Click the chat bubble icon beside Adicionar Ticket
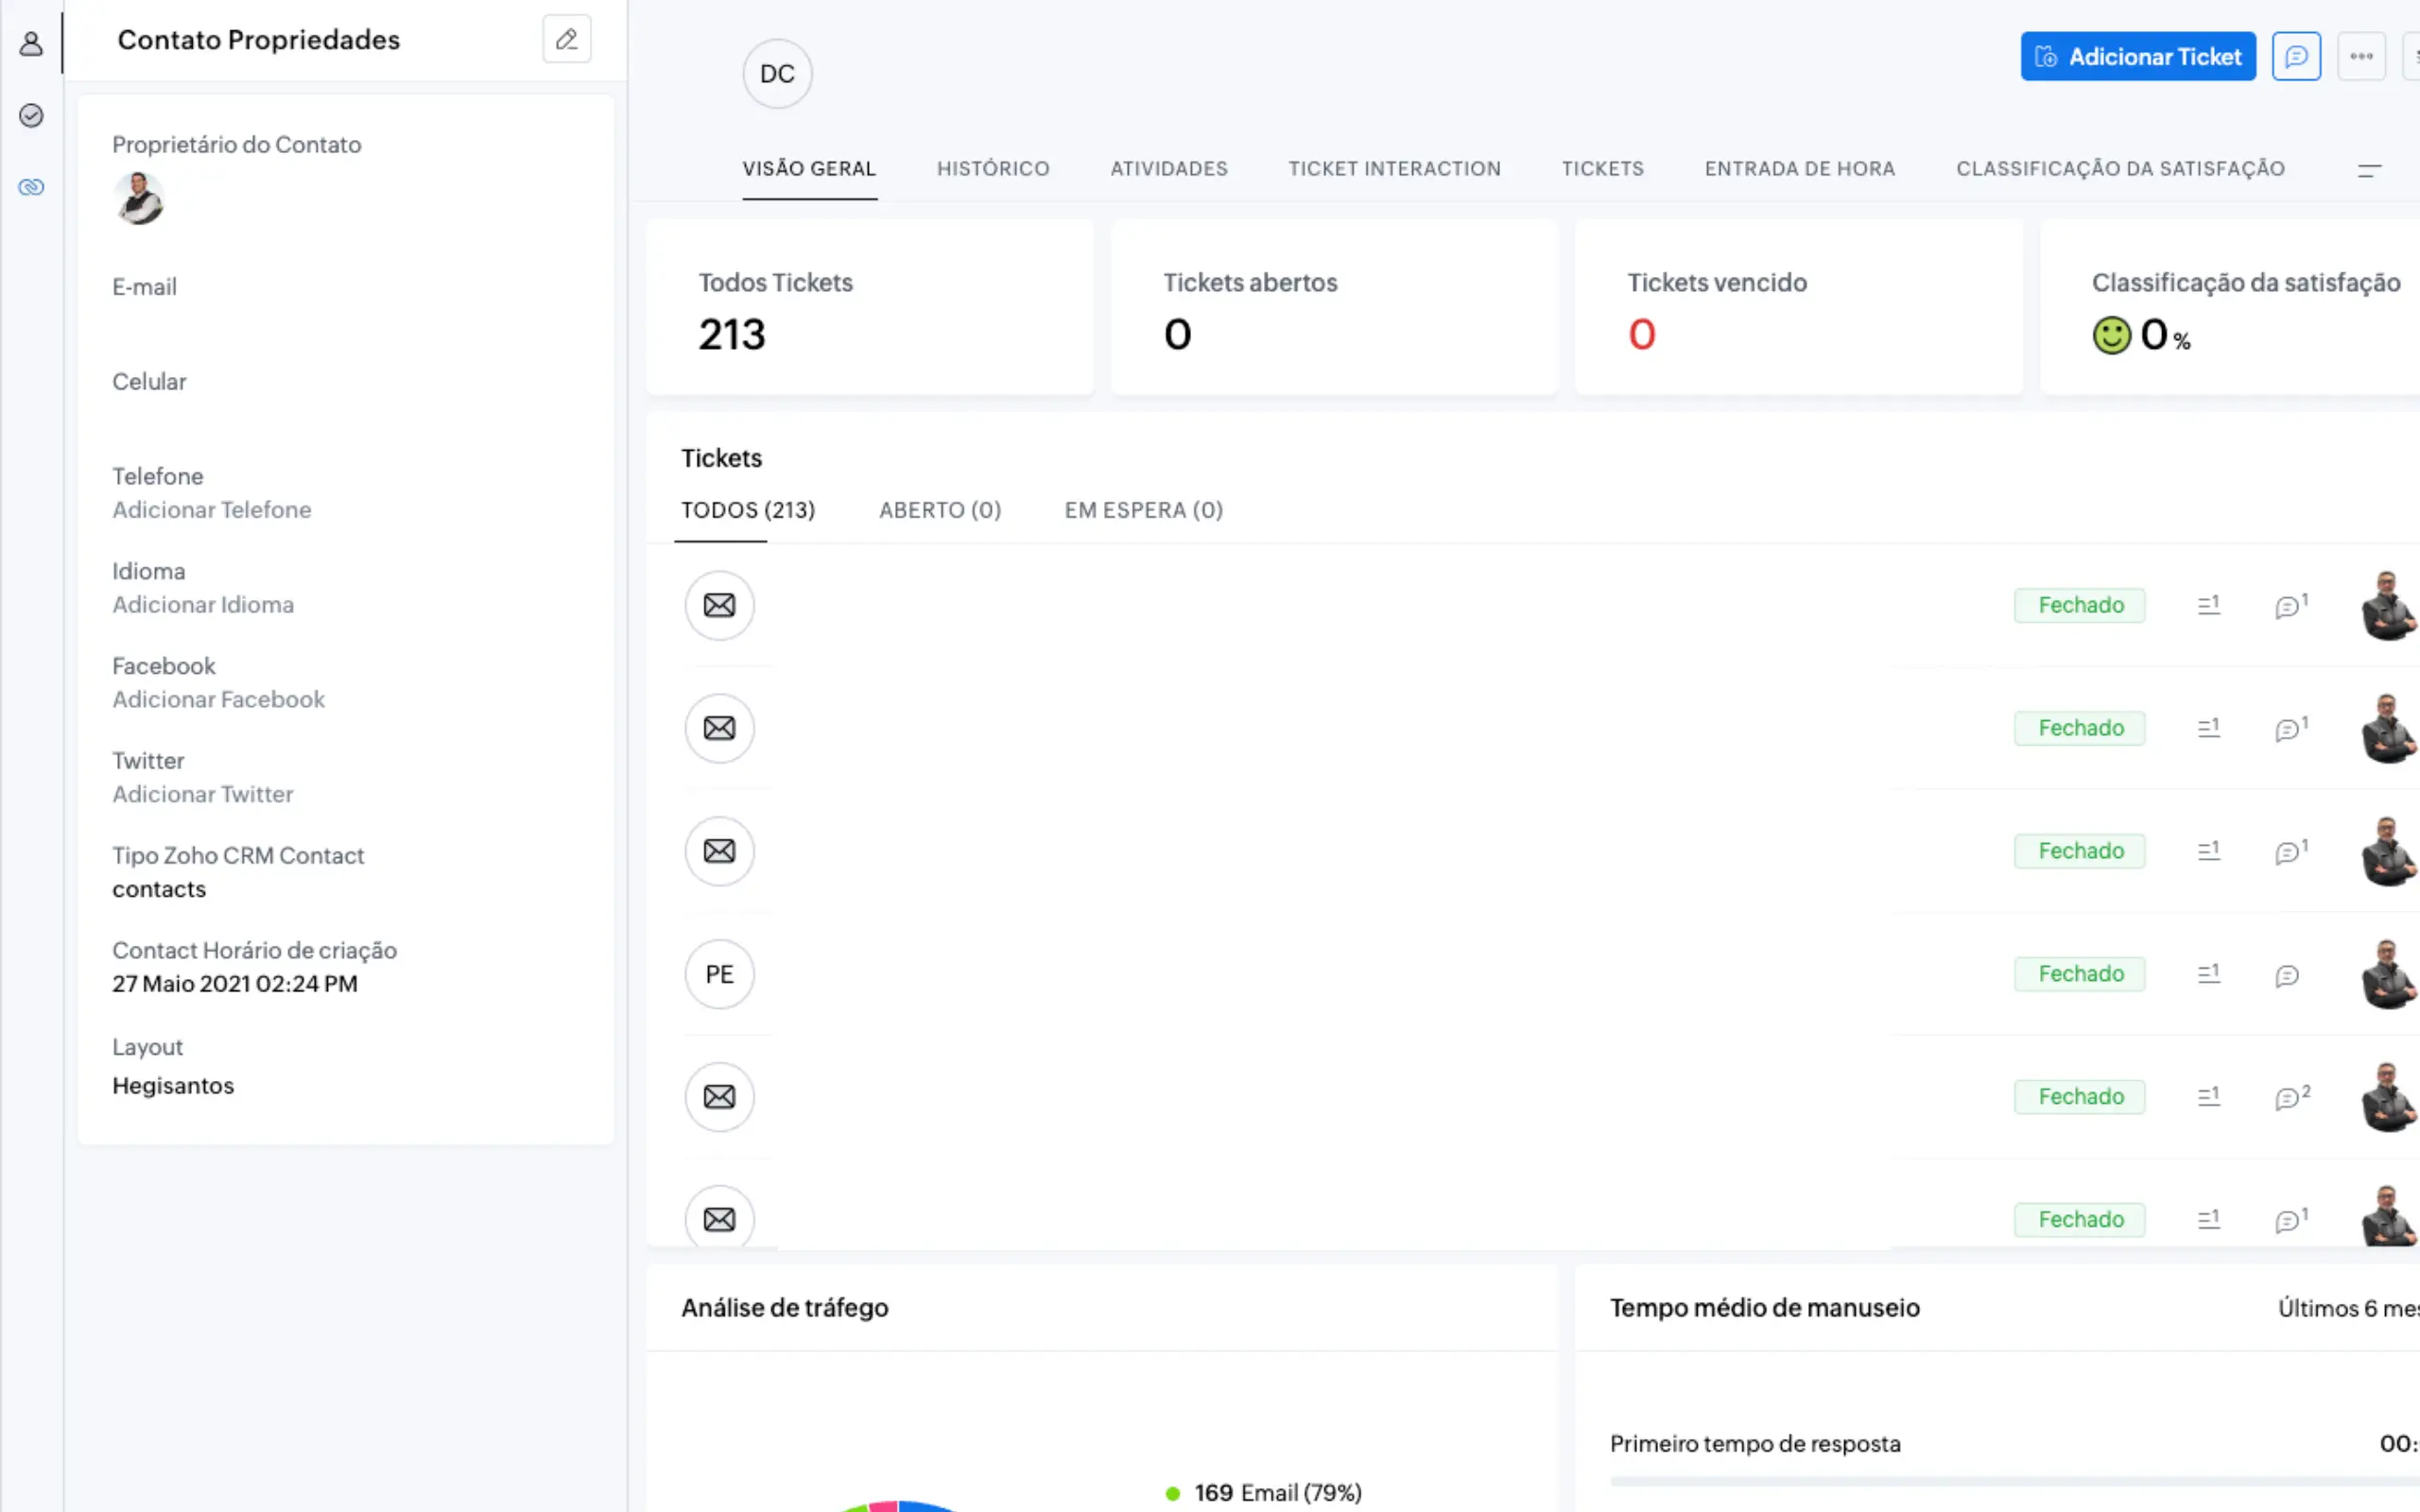This screenshot has height=1512, width=2420. coord(2295,57)
